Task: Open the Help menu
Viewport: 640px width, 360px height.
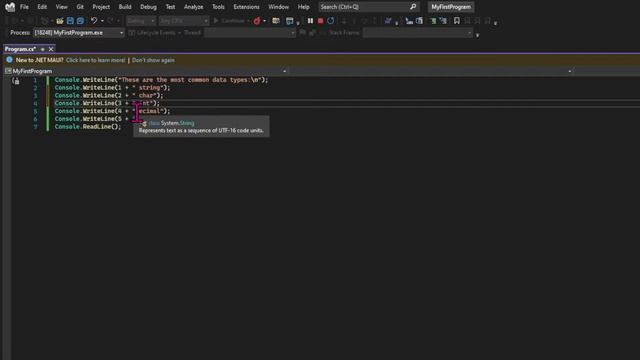Action: click(303, 7)
